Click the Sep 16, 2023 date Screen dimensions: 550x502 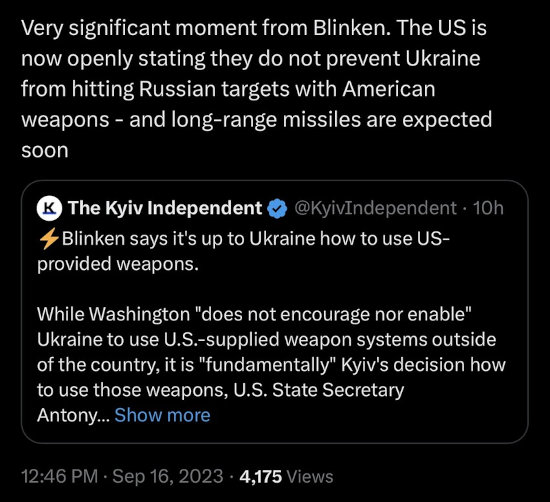168,476
